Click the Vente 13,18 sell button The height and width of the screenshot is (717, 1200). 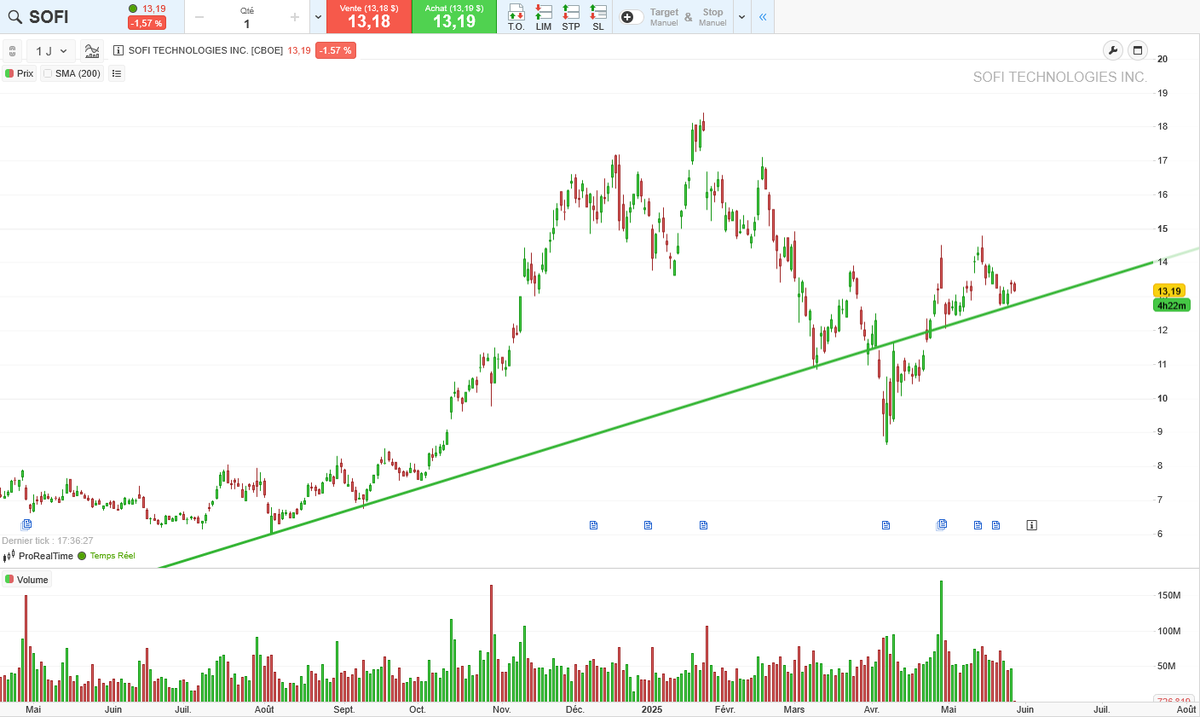(369, 17)
